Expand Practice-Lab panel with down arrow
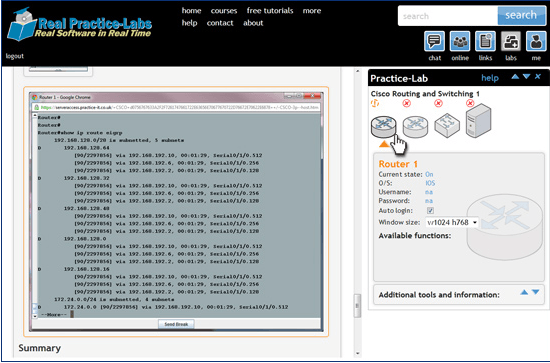The height and width of the screenshot is (363, 550). click(526, 76)
